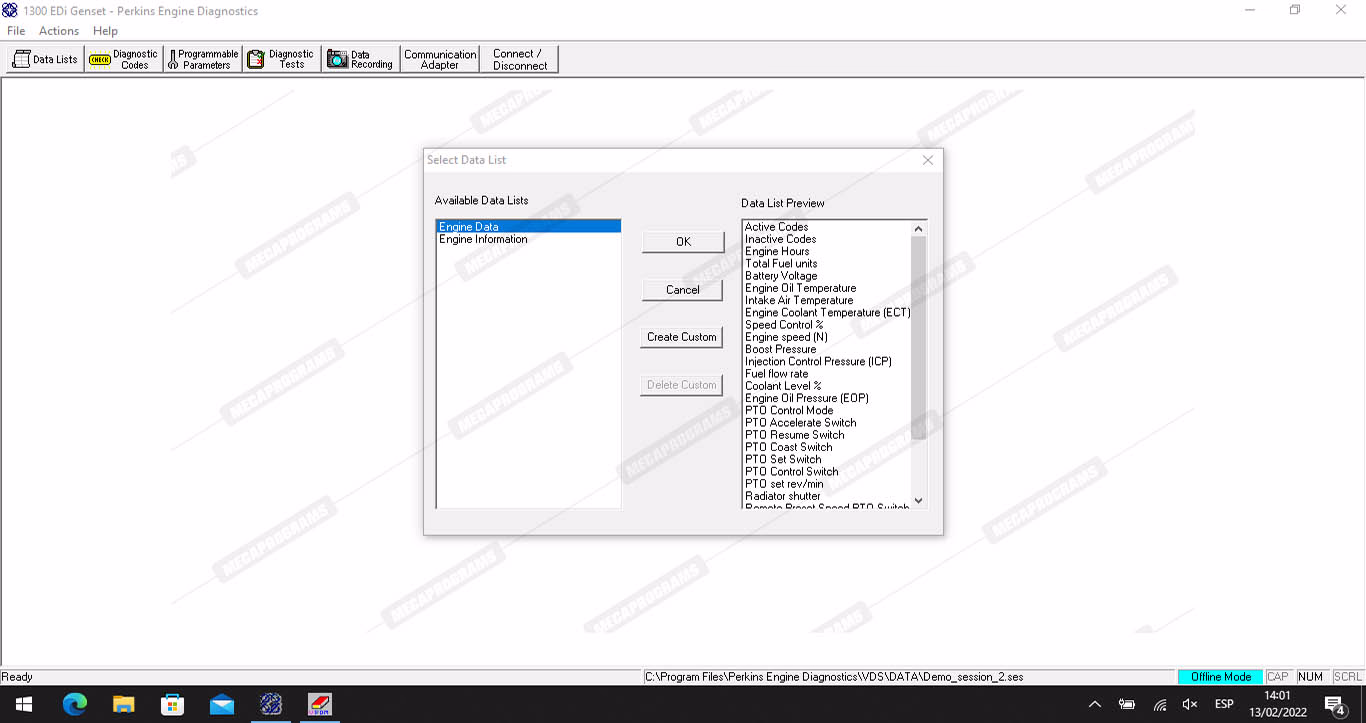Viewport: 1366px width, 723px height.
Task: Select the Engine Data list entry
Action: point(470,227)
